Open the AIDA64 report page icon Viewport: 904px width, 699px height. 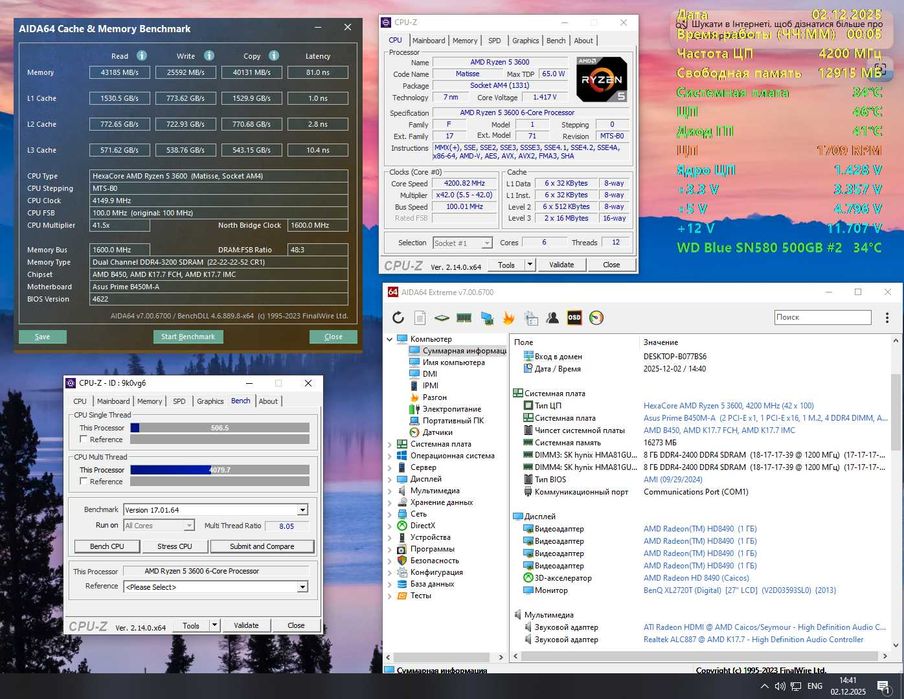[420, 318]
